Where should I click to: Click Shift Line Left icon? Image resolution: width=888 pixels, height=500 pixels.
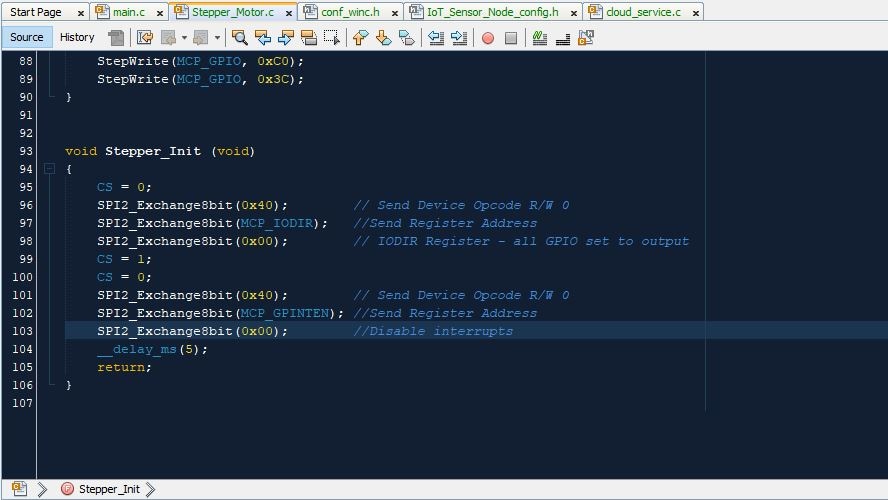click(436, 38)
